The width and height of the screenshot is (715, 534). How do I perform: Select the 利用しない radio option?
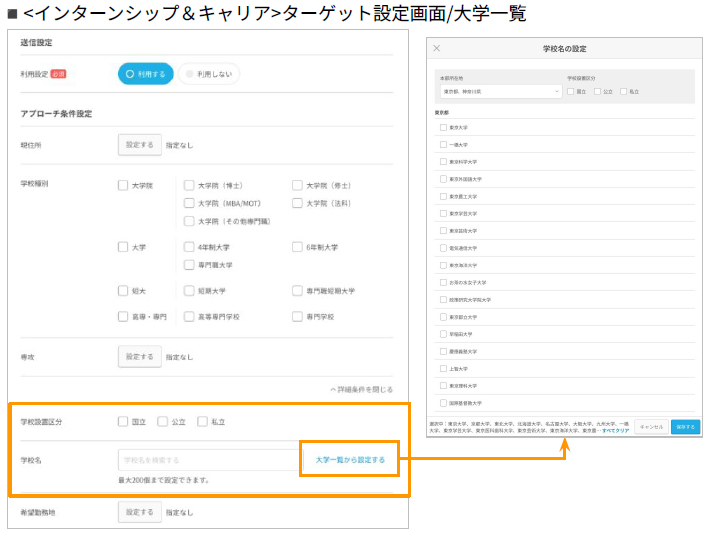[209, 74]
